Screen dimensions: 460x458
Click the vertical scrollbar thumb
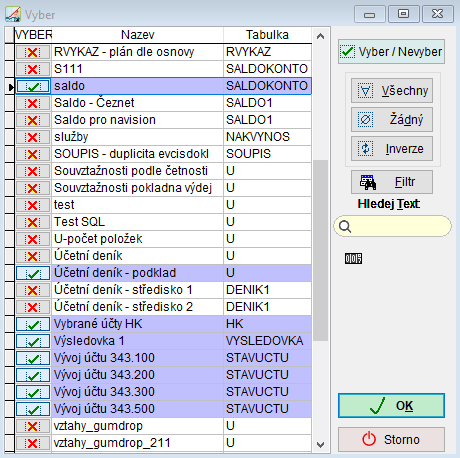click(x=321, y=250)
